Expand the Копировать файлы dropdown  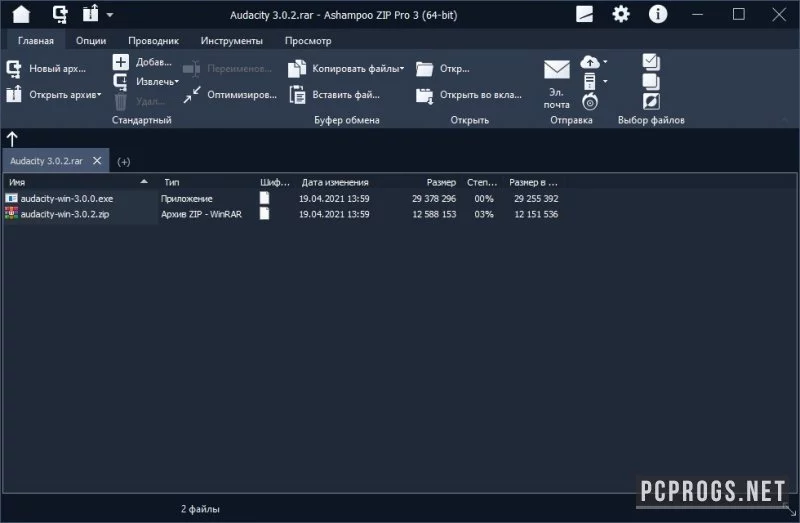click(402, 69)
